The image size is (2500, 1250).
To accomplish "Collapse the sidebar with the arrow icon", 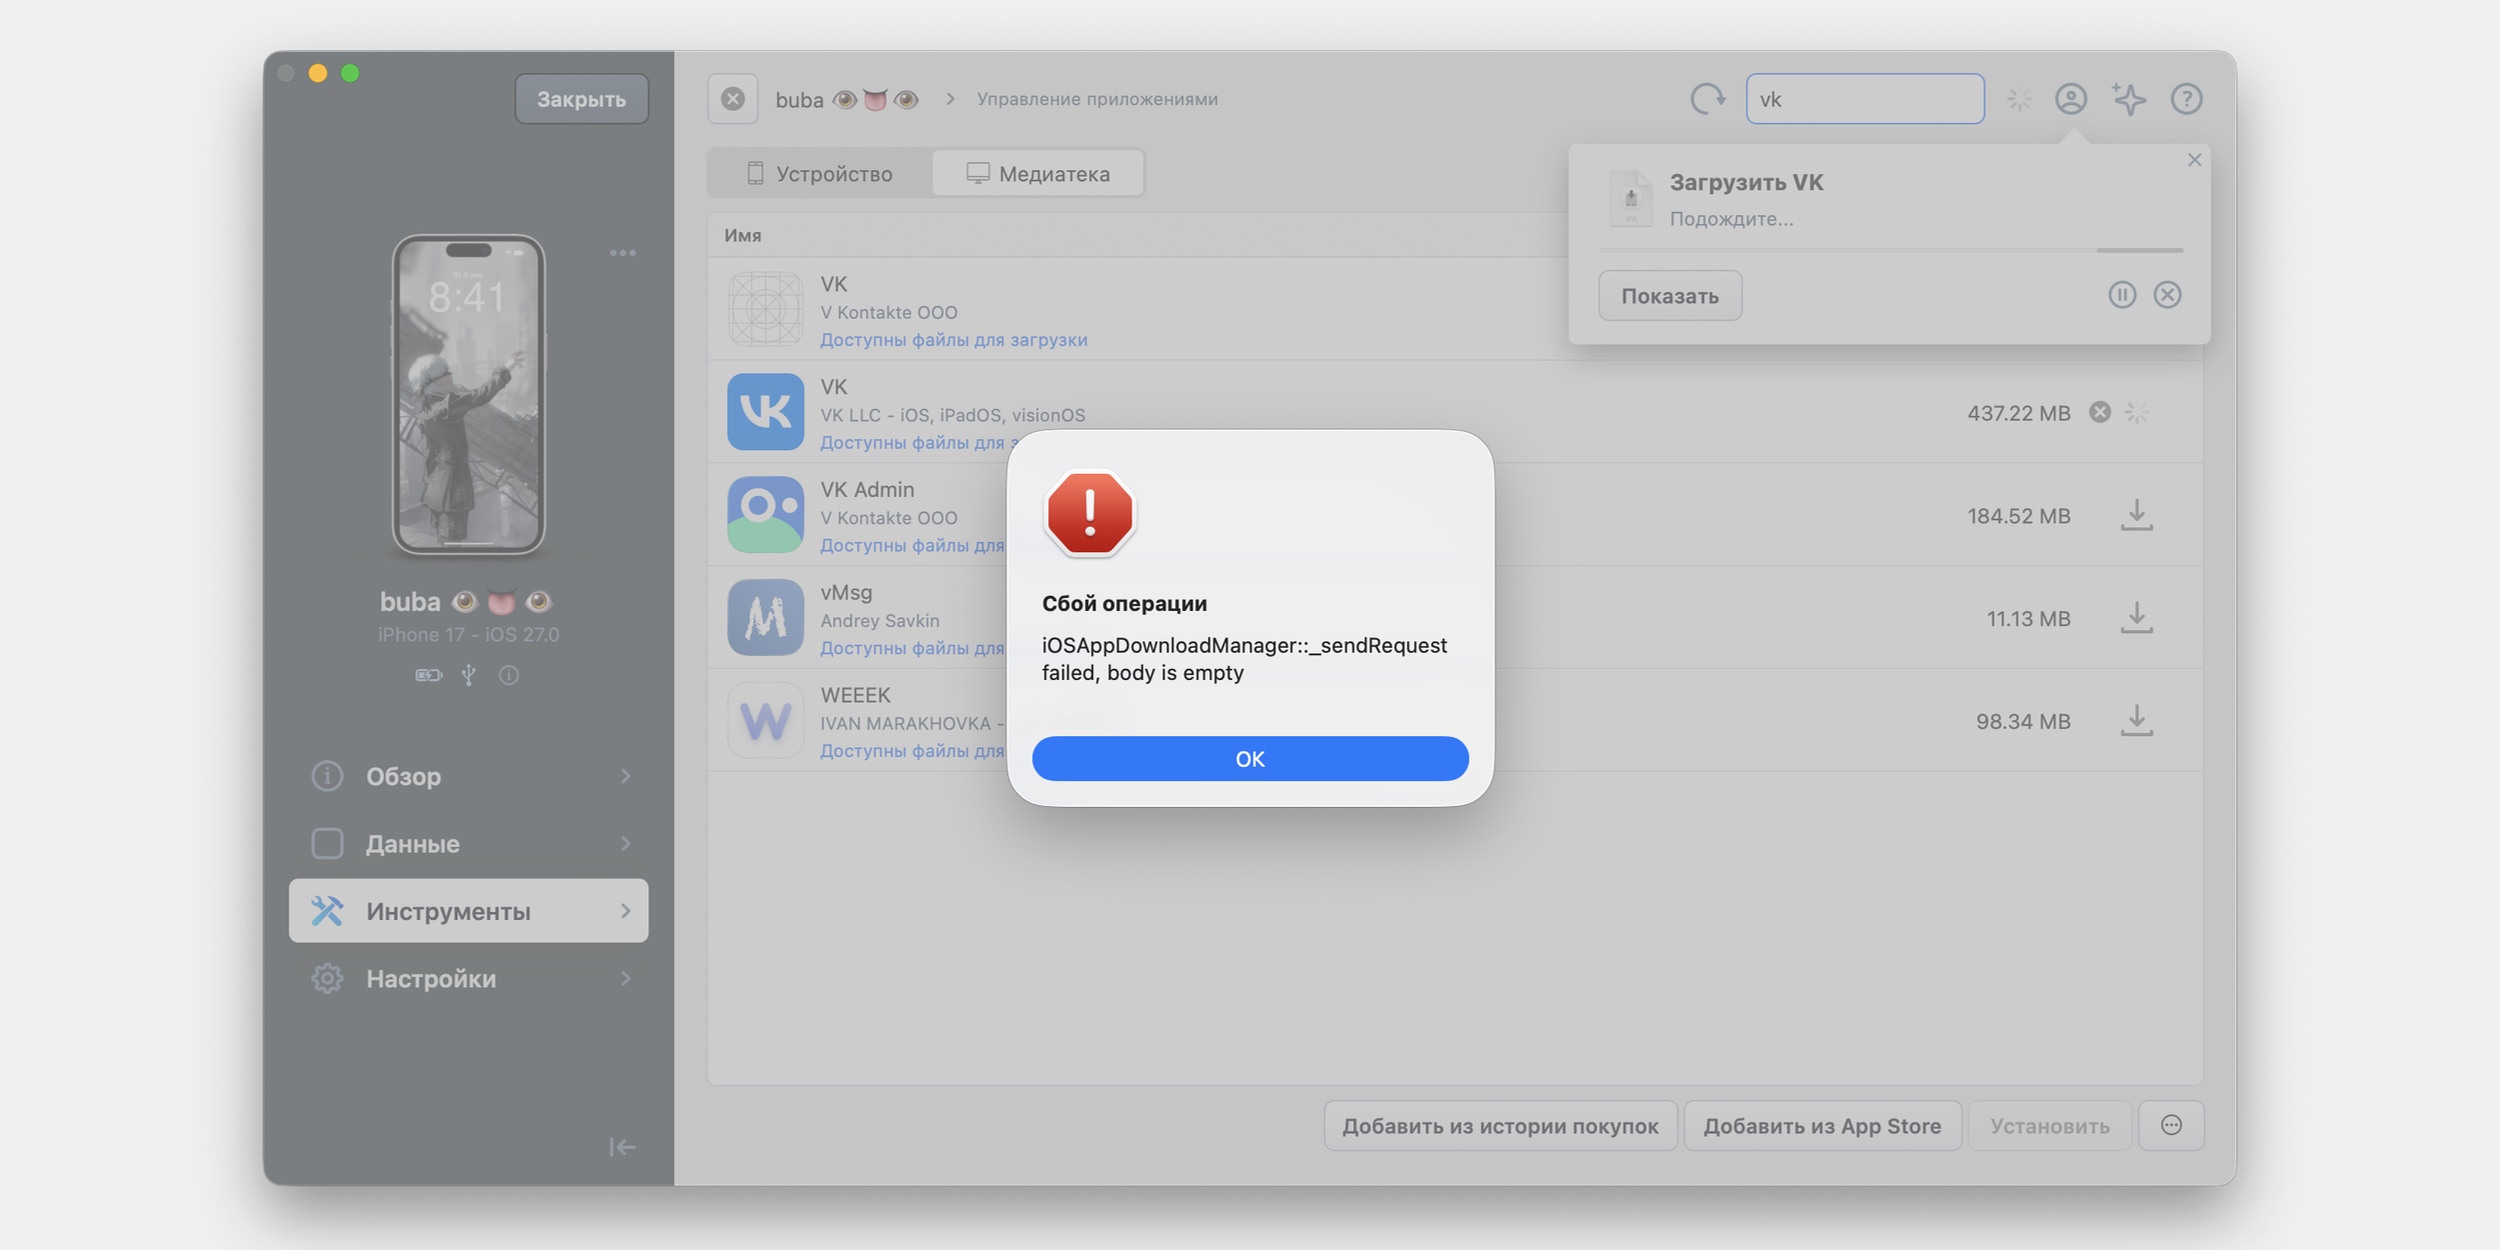I will pos(622,1147).
